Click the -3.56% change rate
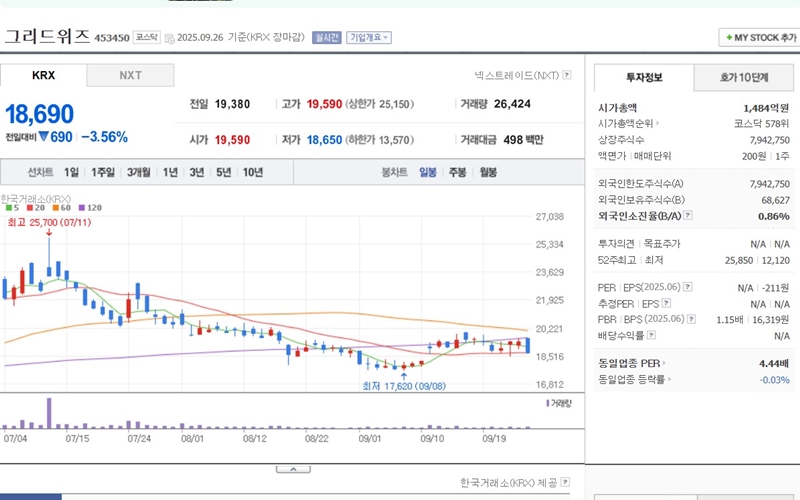Image resolution: width=800 pixels, height=500 pixels. (105, 137)
